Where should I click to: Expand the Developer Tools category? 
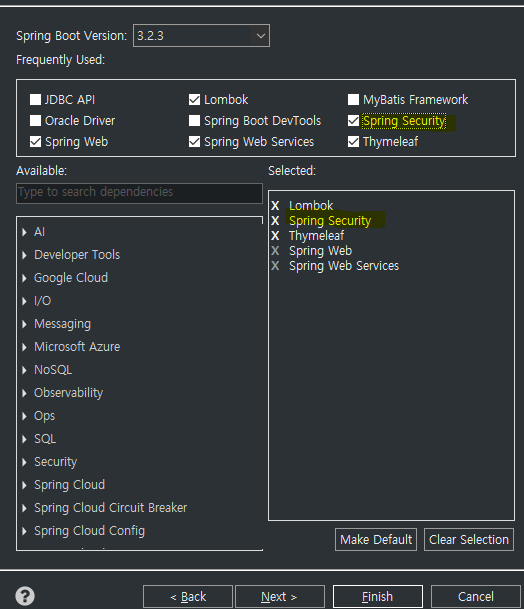click(24, 255)
